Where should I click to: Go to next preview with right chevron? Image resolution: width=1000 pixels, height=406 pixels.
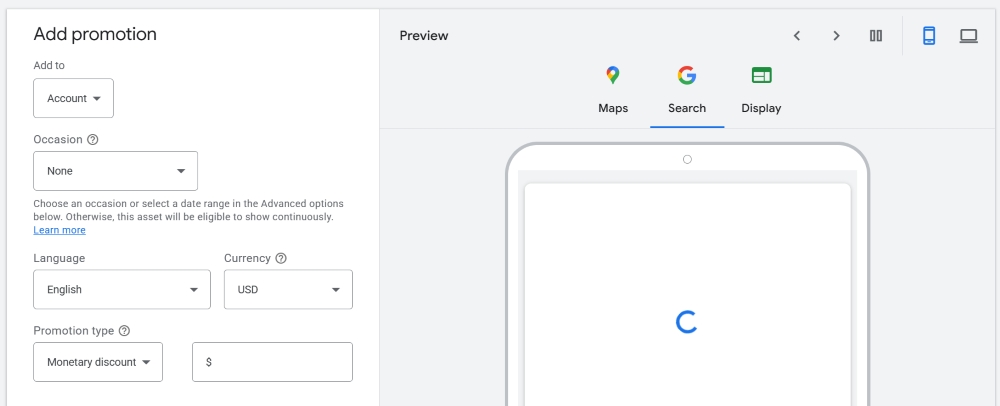(x=836, y=36)
